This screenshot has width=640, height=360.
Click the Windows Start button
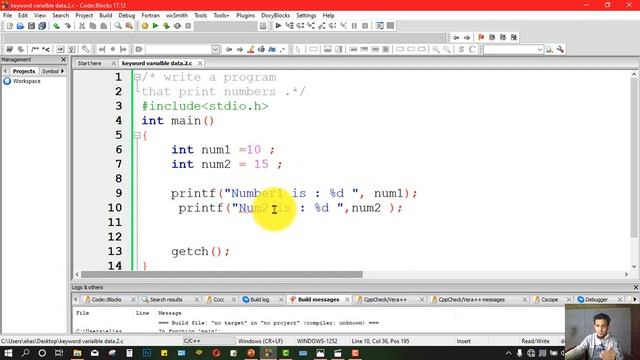click(8, 353)
